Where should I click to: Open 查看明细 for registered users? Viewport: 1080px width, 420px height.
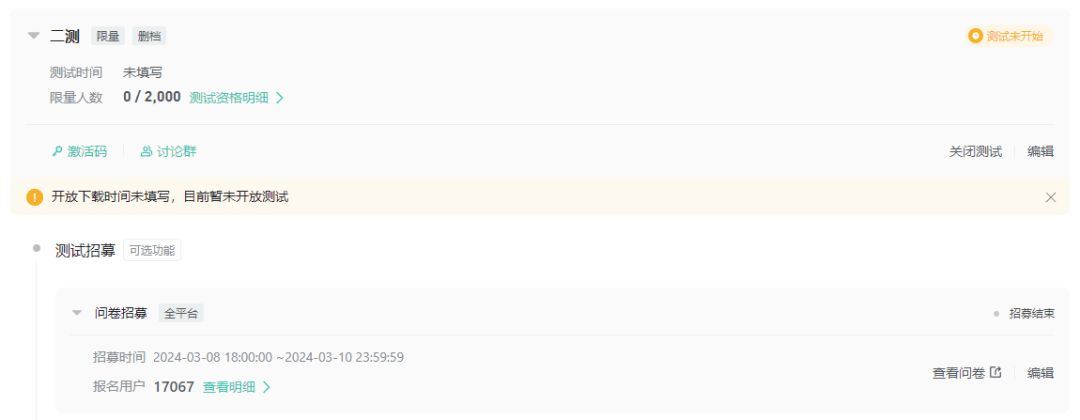pyautogui.click(x=236, y=388)
